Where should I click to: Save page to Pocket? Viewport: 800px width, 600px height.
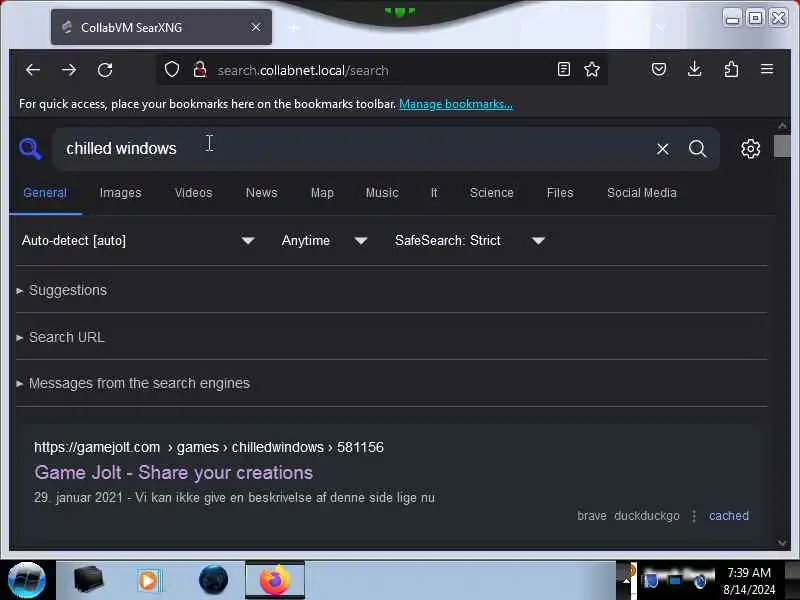tap(659, 69)
